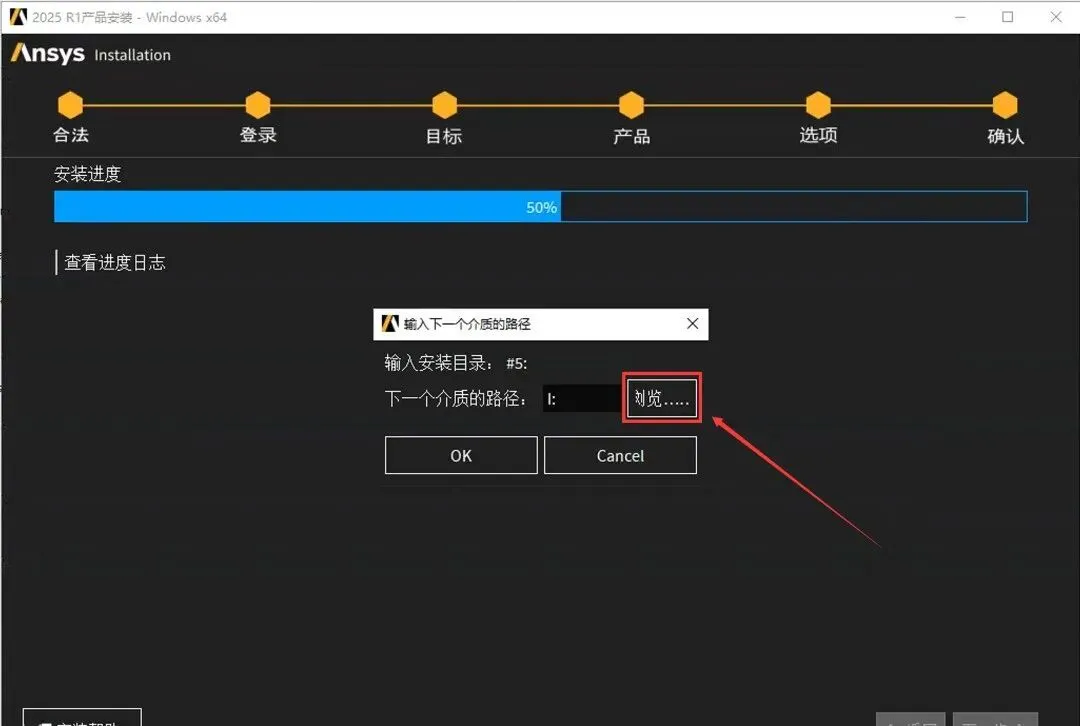Confirm the media path with OK
1080x726 pixels.
pyautogui.click(x=461, y=455)
